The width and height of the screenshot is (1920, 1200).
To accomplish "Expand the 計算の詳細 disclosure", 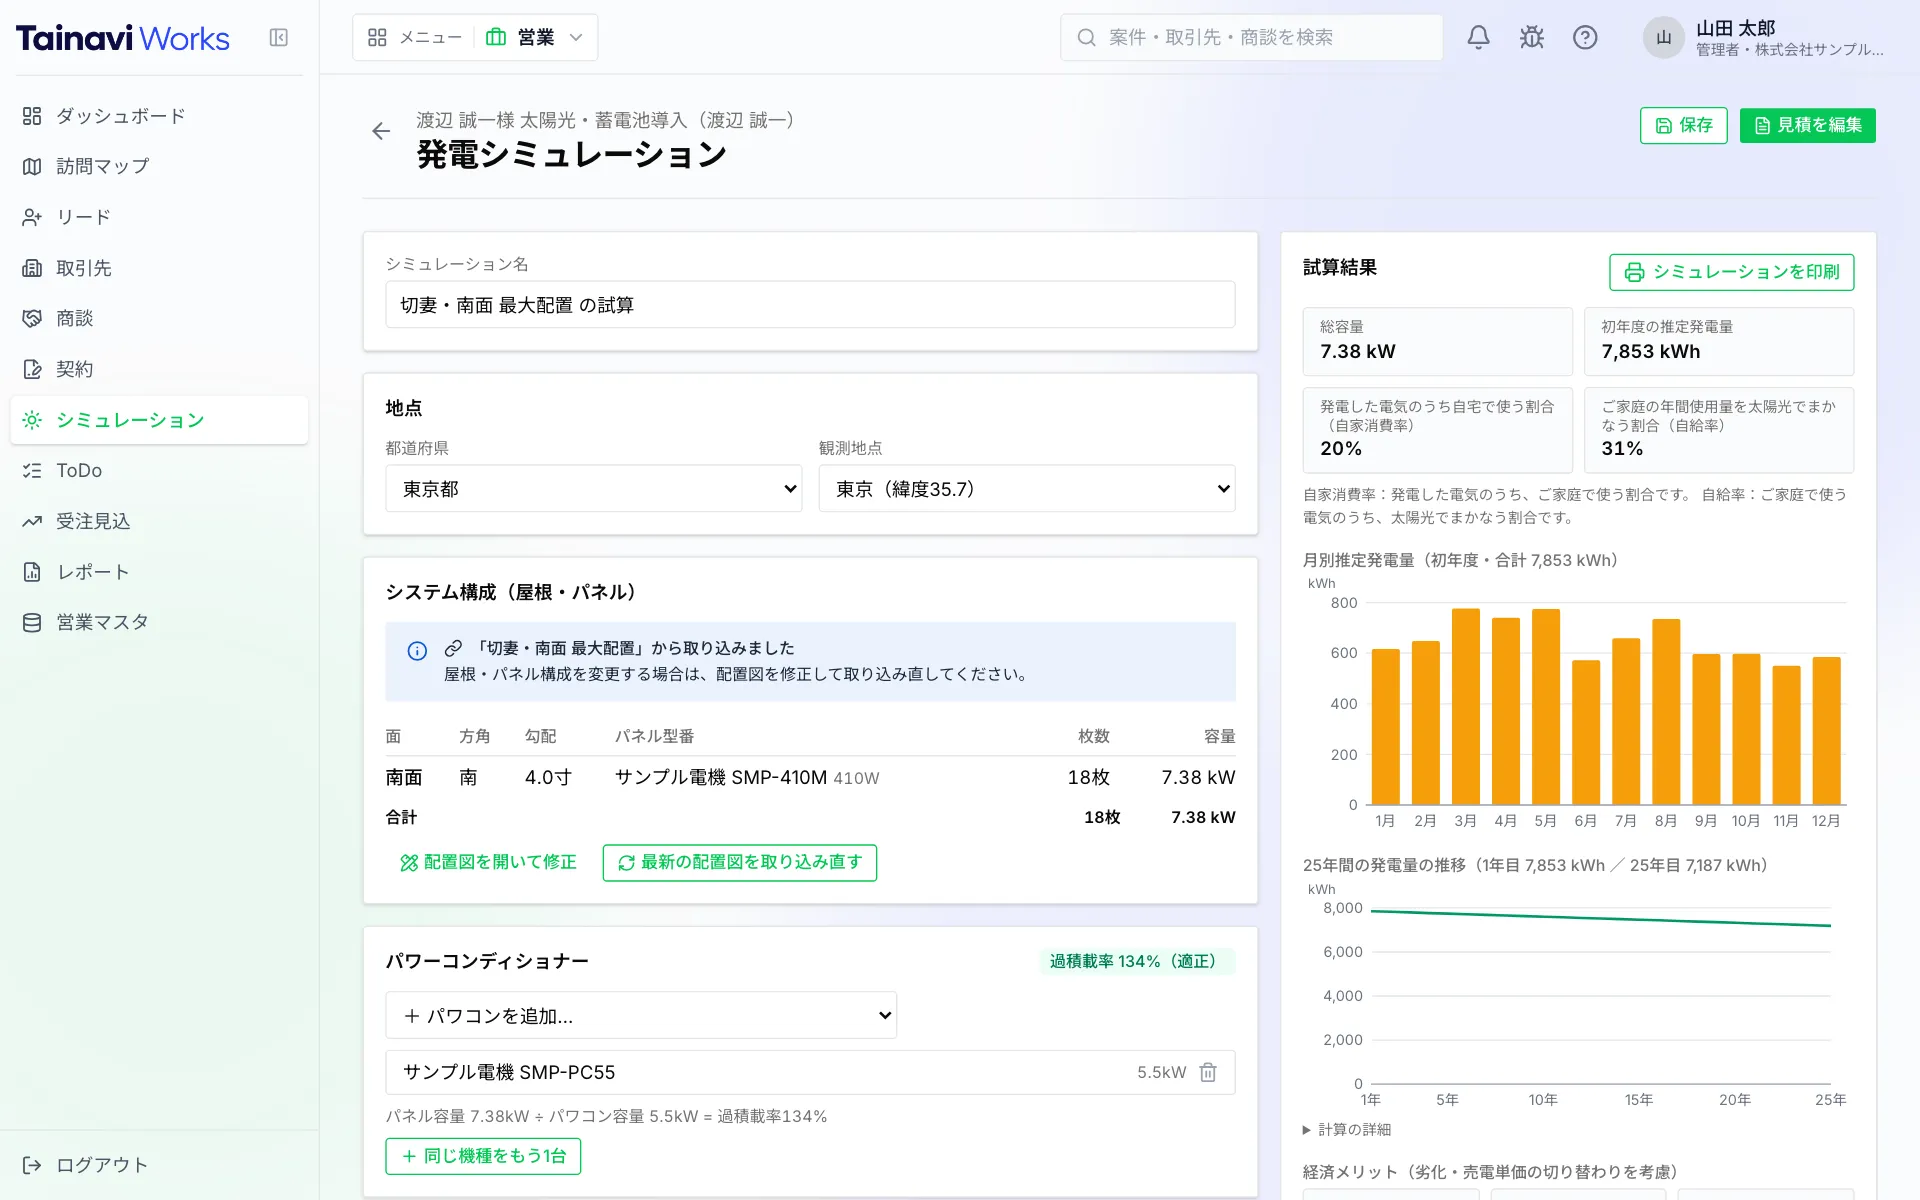I will (1347, 1130).
